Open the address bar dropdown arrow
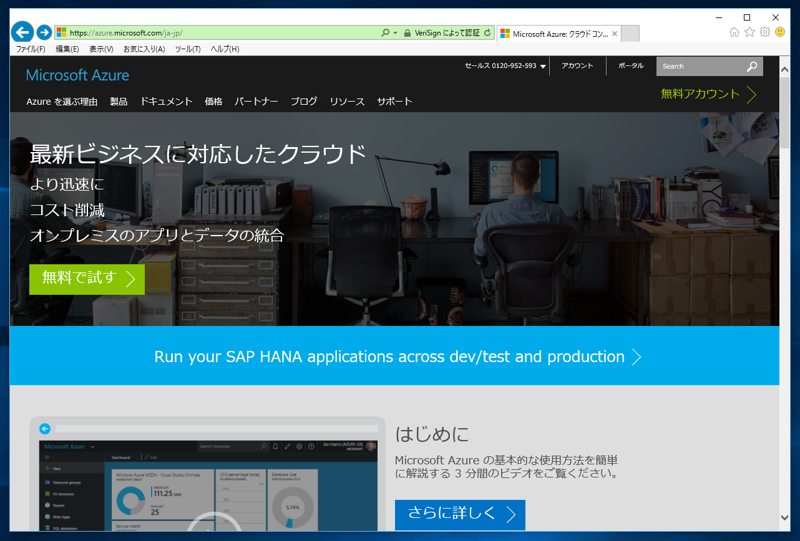Image resolution: width=800 pixels, height=541 pixels. 395,33
